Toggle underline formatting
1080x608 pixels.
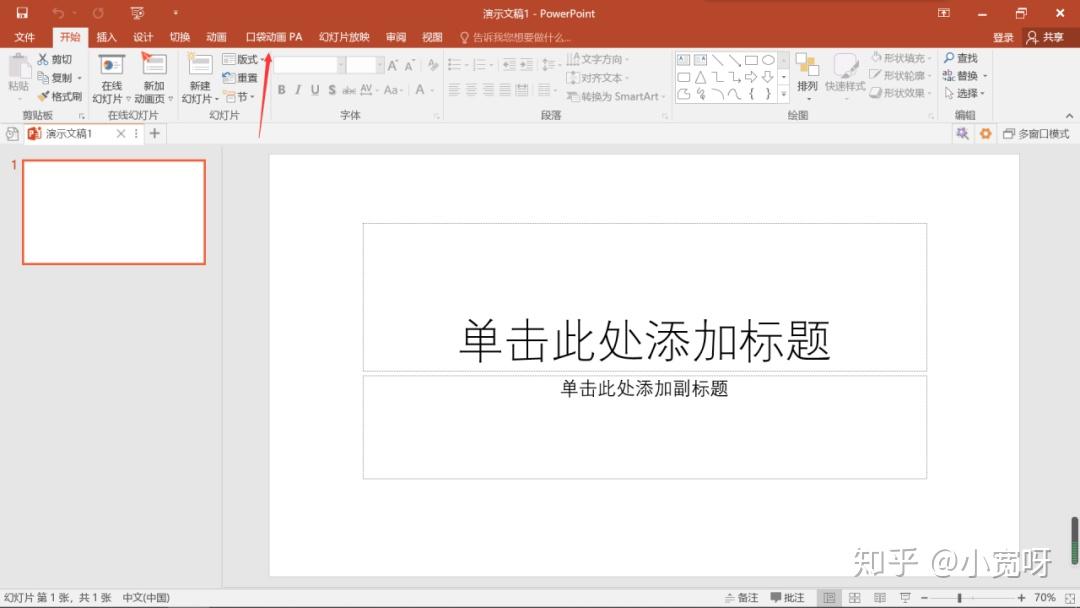point(315,90)
